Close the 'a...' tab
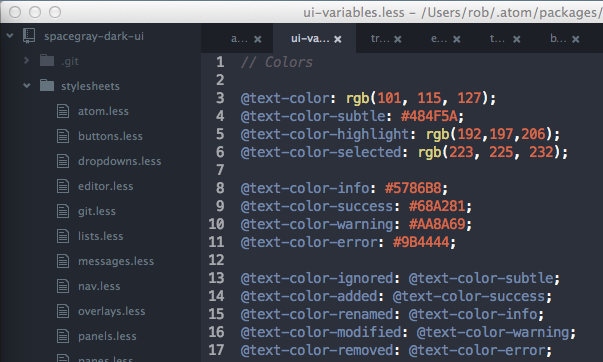Image resolution: width=603 pixels, height=362 pixels. point(258,39)
